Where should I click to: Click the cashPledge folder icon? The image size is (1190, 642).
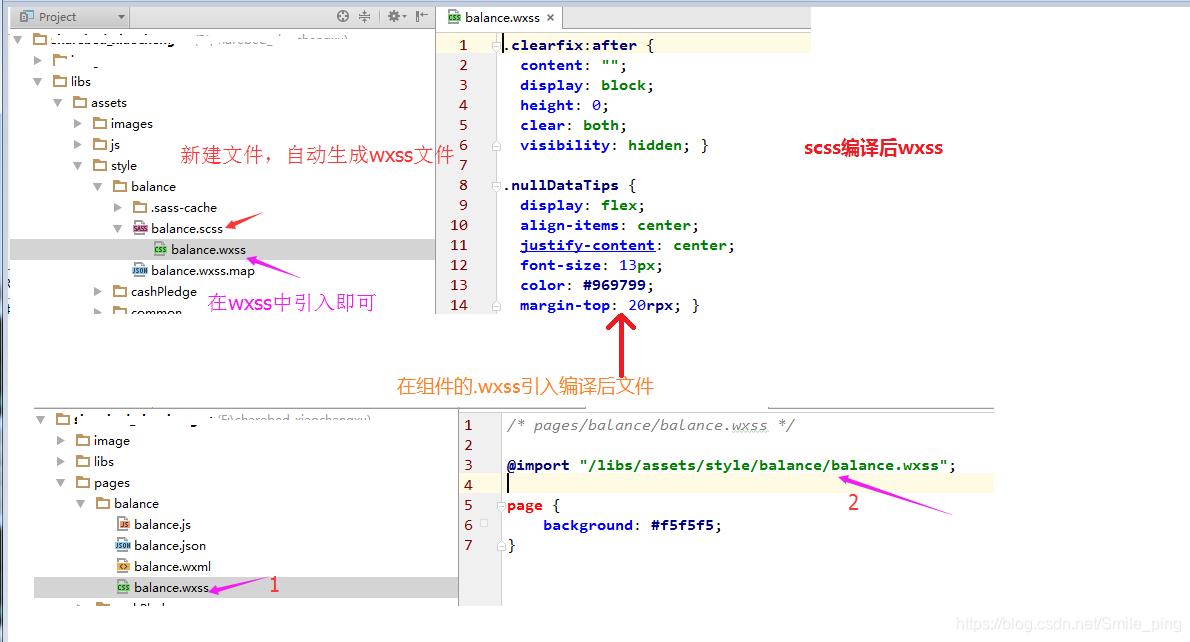tap(120, 291)
